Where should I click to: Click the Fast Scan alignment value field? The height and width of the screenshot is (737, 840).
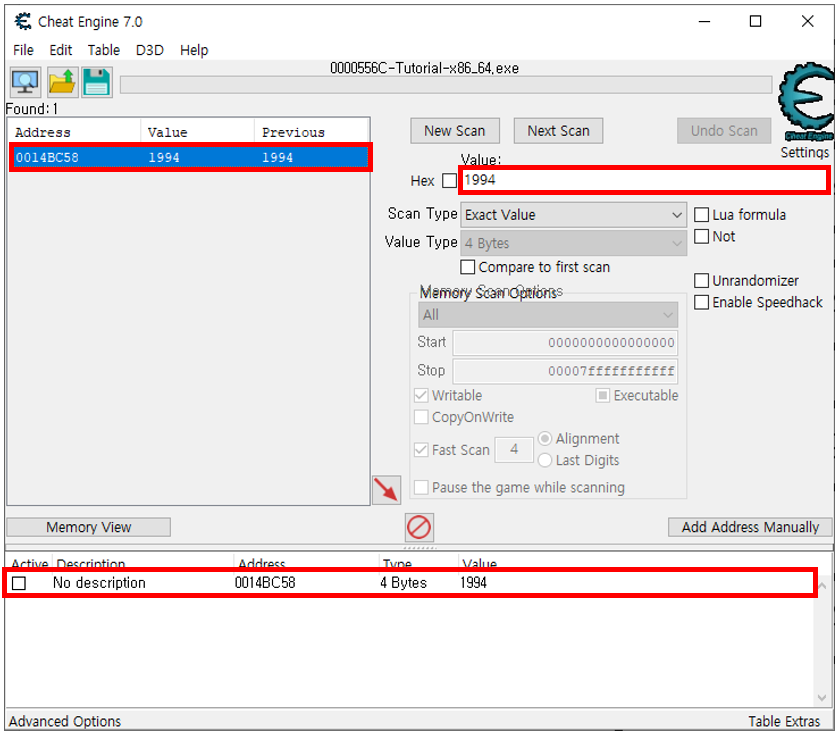click(x=514, y=449)
